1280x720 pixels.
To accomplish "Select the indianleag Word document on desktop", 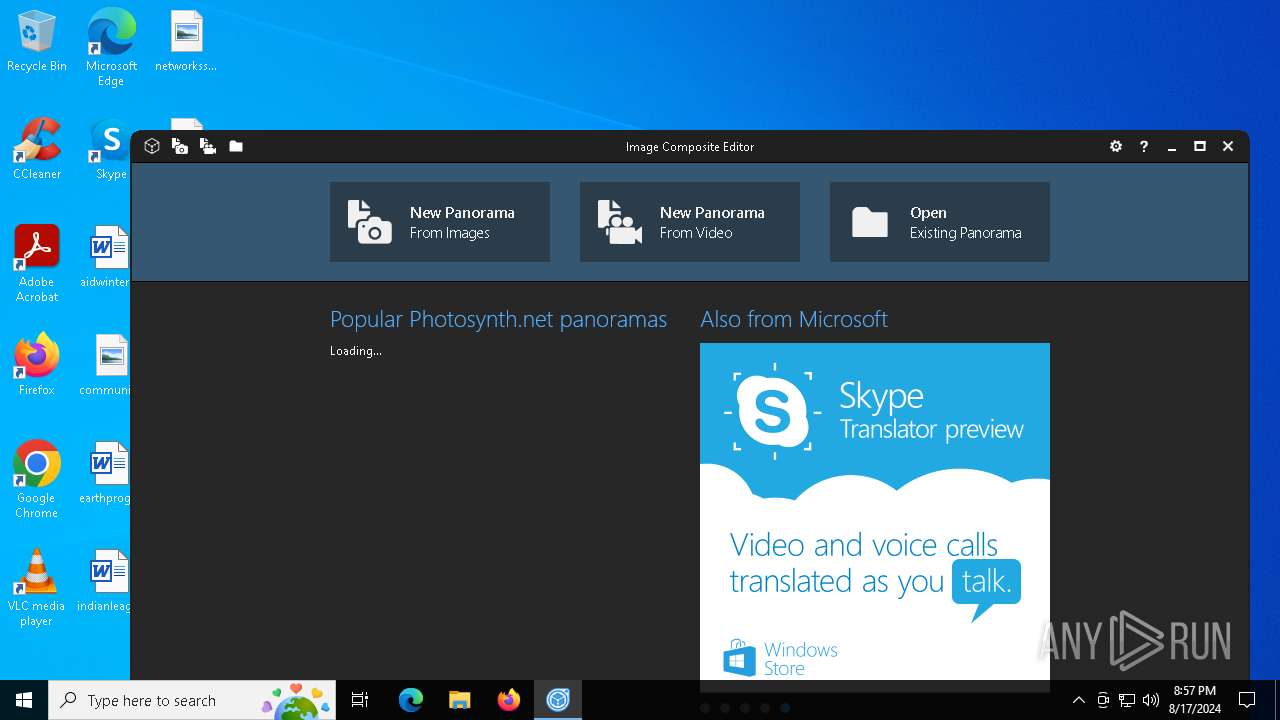I will (x=105, y=581).
